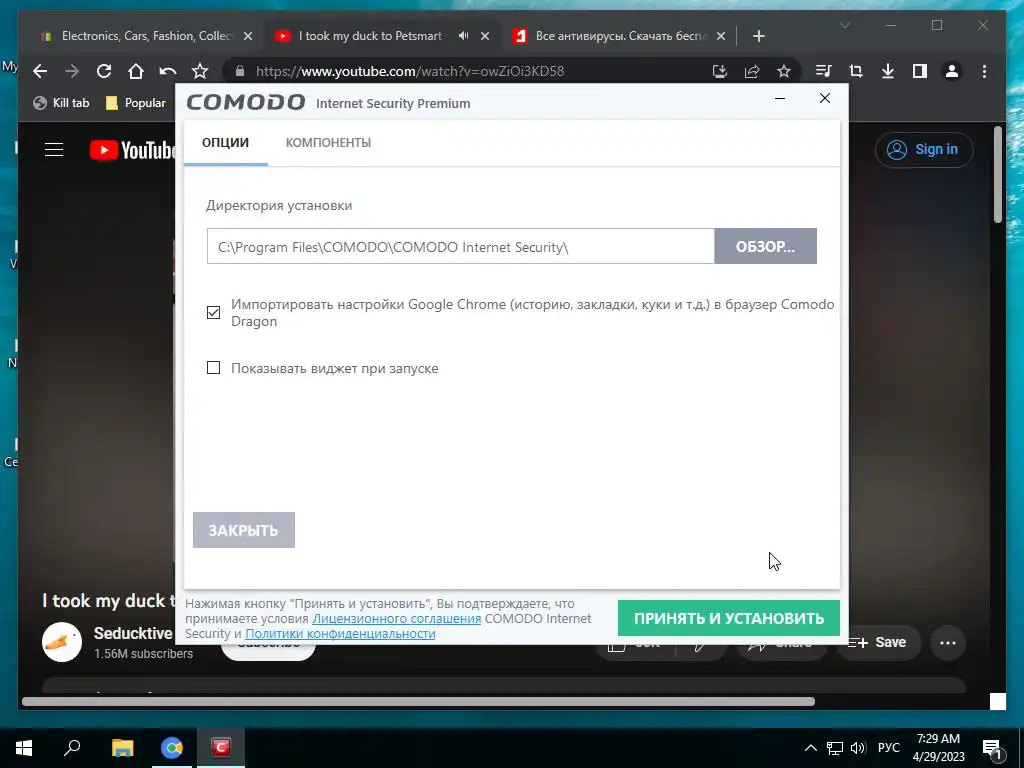Open the volume tray icon
Image resolution: width=1024 pixels, height=768 pixels.
[858, 748]
